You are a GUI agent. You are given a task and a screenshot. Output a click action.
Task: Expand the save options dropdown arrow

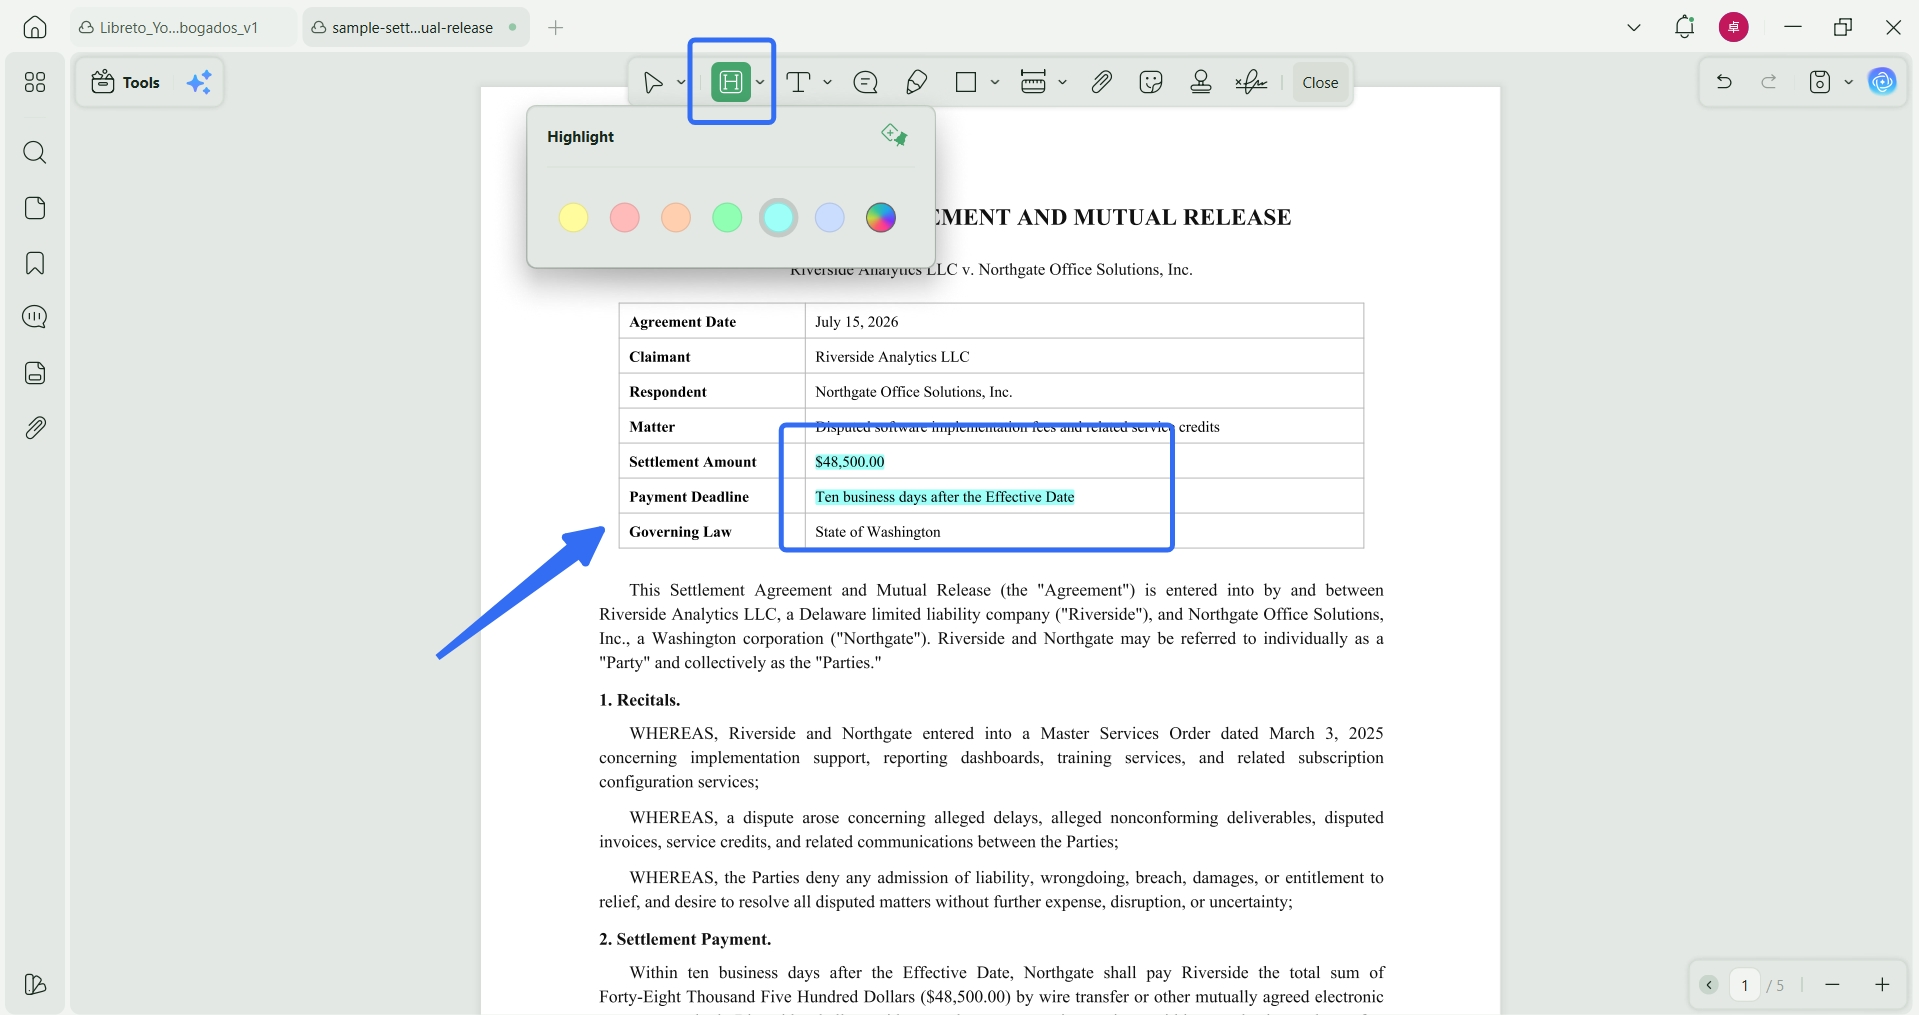click(1848, 82)
